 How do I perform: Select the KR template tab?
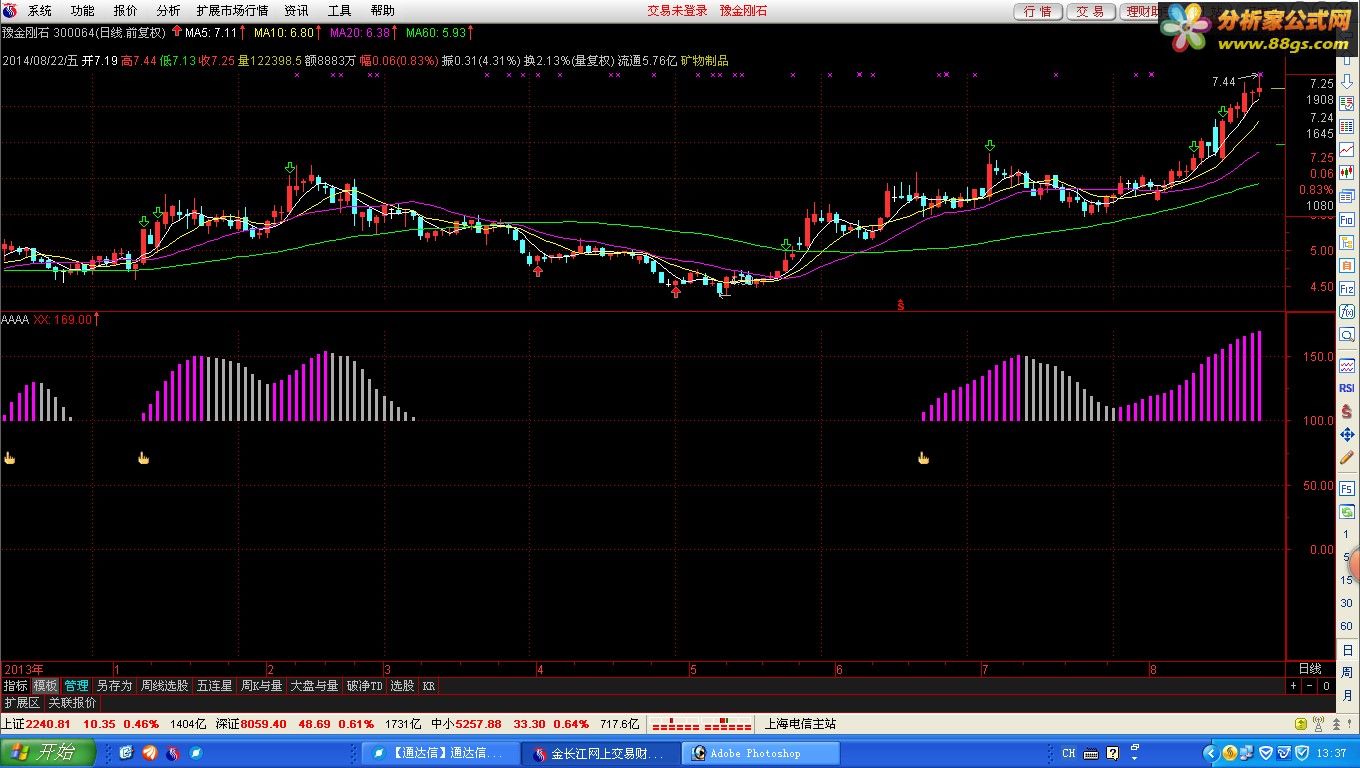click(x=428, y=686)
